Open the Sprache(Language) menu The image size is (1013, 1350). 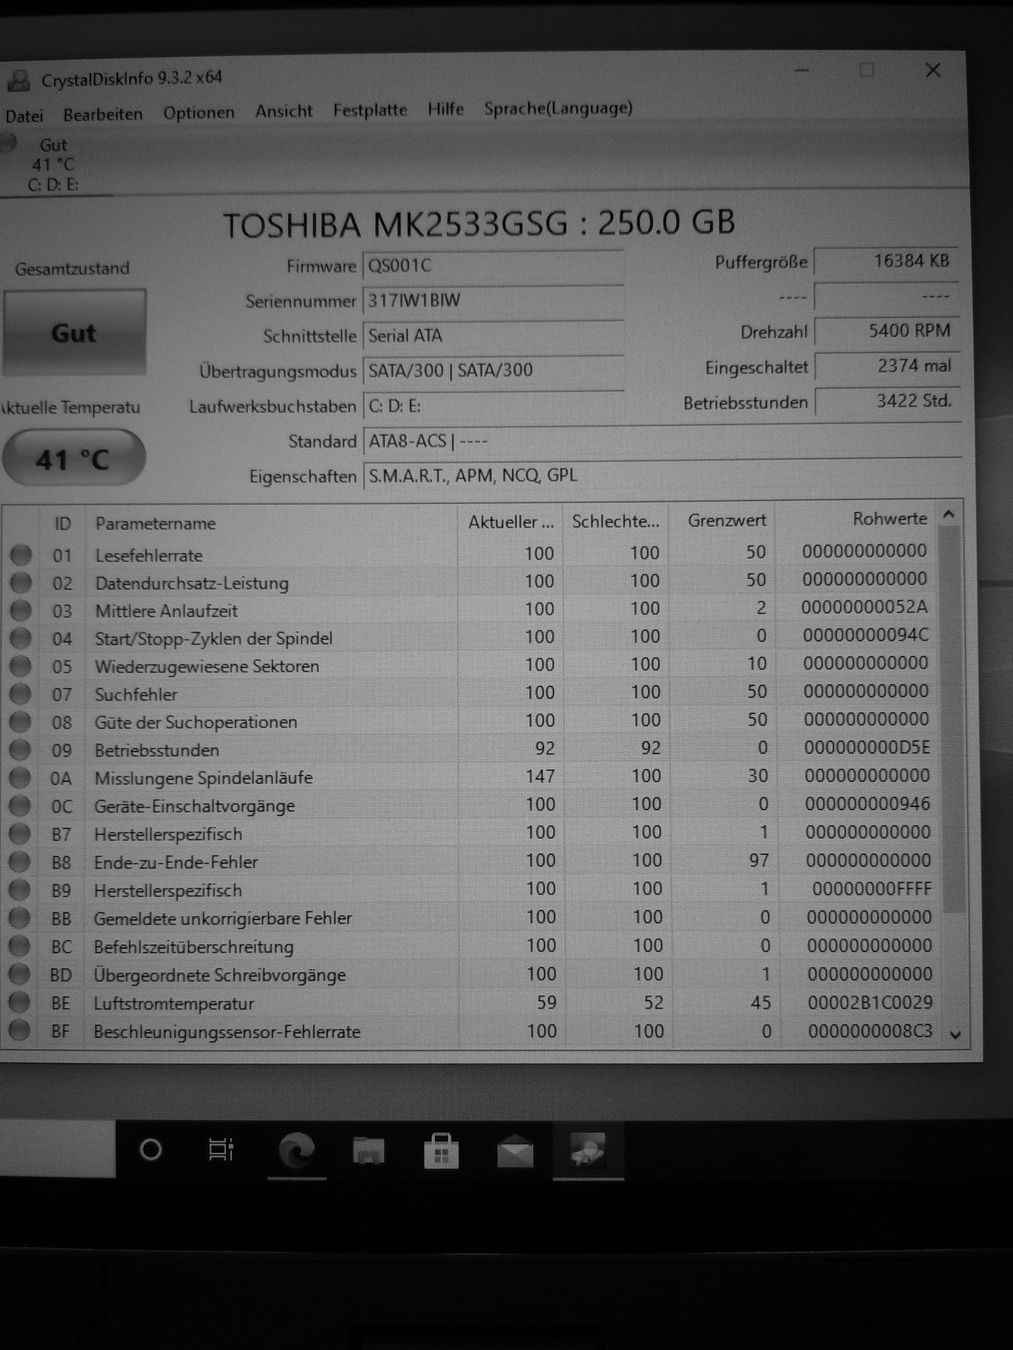tap(558, 108)
